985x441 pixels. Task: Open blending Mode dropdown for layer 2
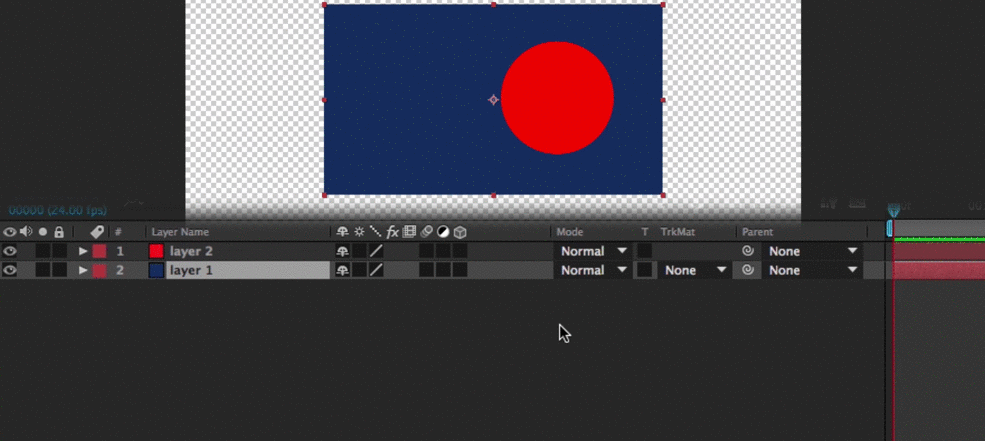click(593, 251)
